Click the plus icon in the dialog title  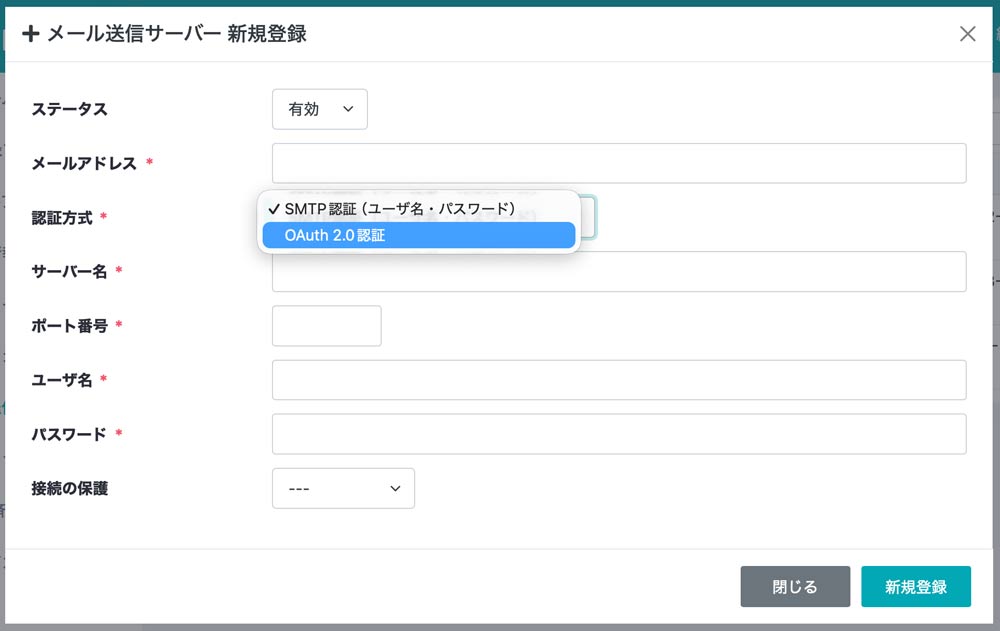point(31,34)
